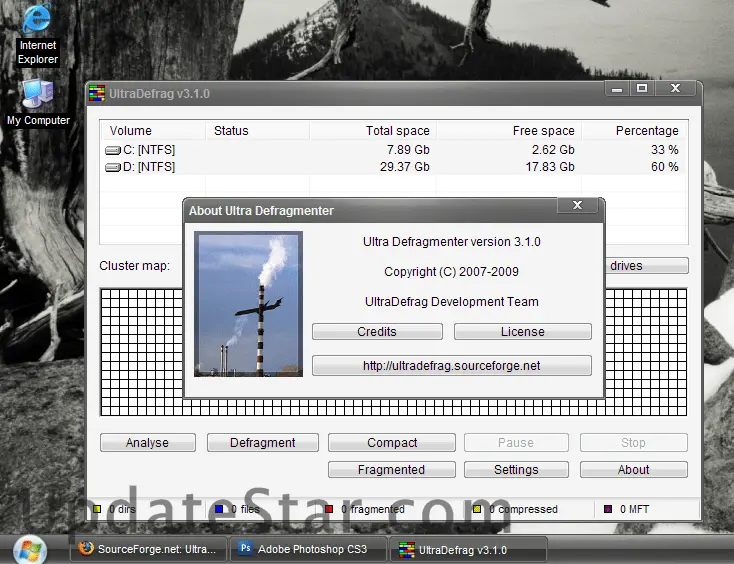Click the yellow compressed legend swatch
Image resolution: width=734 pixels, height=564 pixels.
477,509
